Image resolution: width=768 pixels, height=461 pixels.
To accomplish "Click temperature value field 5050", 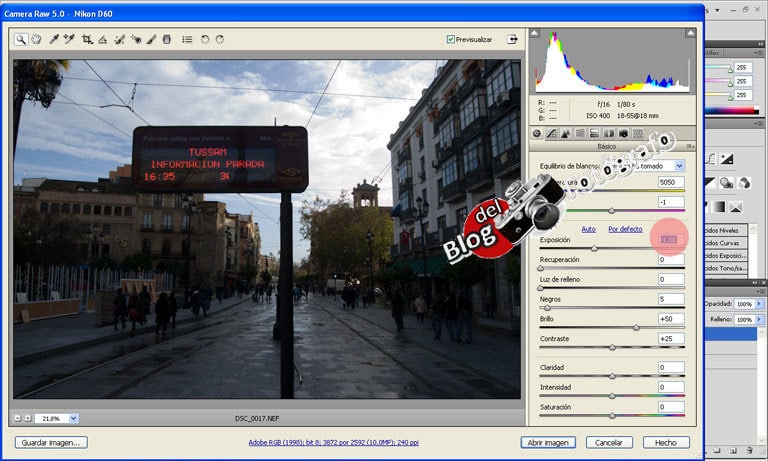I will click(671, 182).
